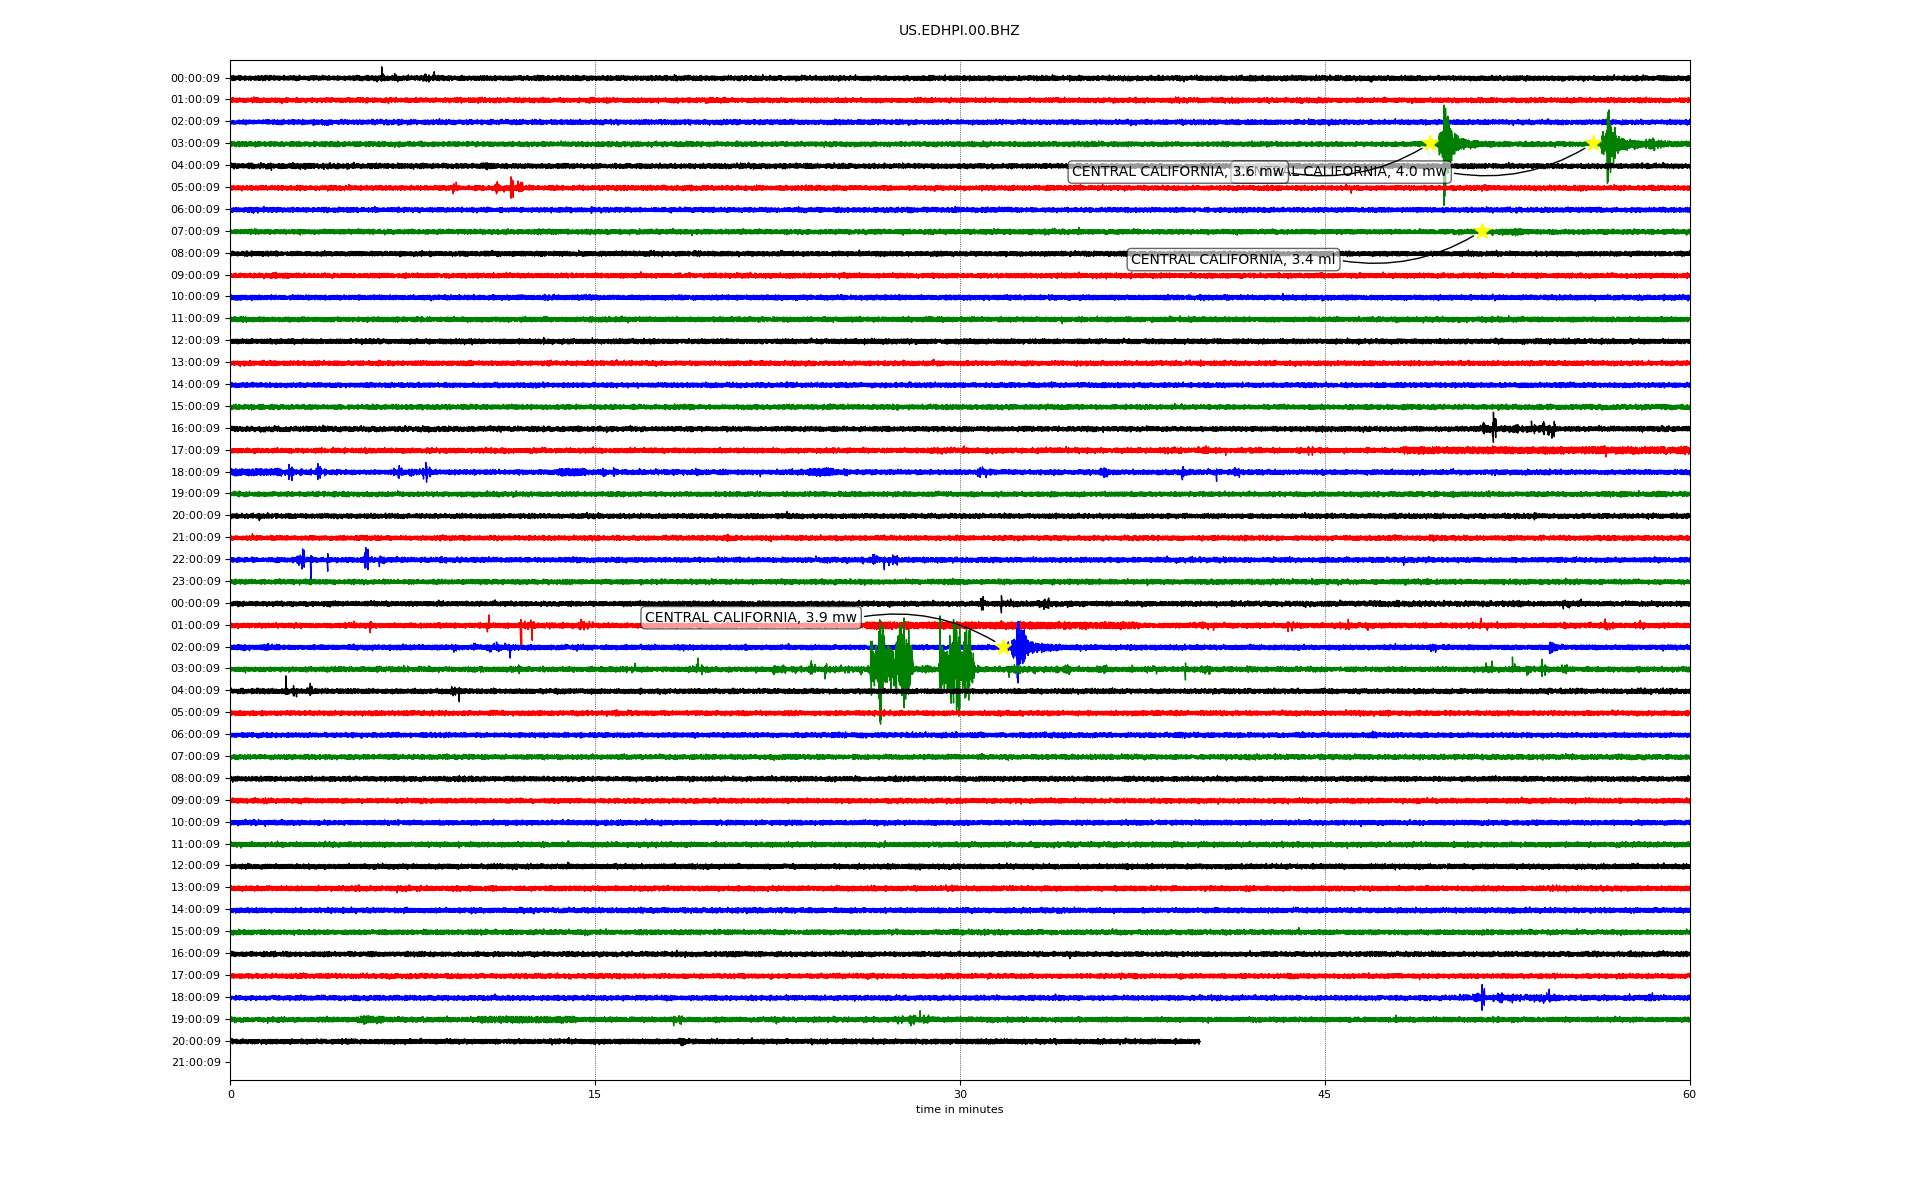Click the yellow star for the 4.0 mw event

point(1593,143)
